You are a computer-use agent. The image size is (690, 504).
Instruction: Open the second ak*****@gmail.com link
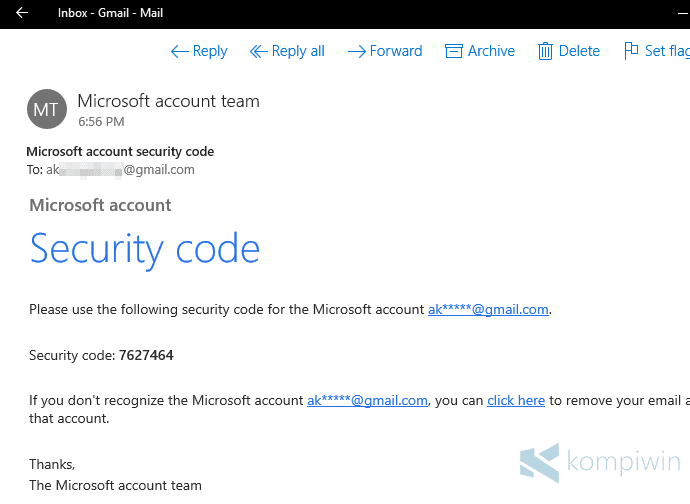point(367,401)
